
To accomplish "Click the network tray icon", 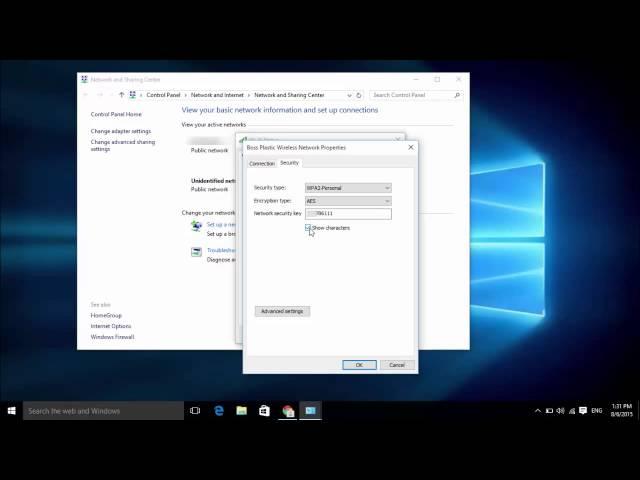I will pos(572,411).
